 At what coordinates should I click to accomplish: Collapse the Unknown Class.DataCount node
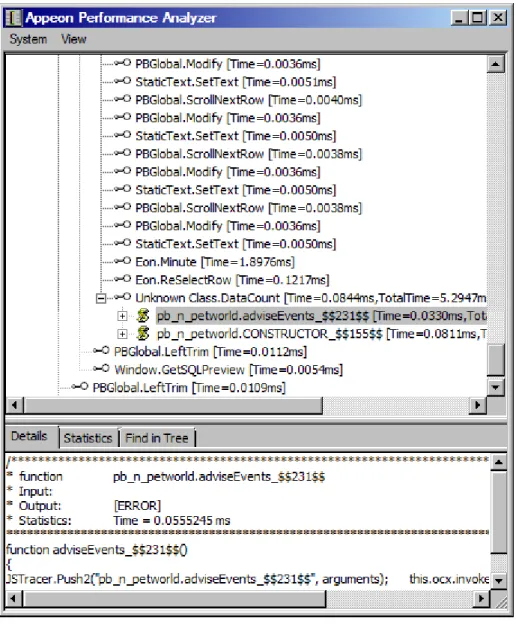point(101,299)
